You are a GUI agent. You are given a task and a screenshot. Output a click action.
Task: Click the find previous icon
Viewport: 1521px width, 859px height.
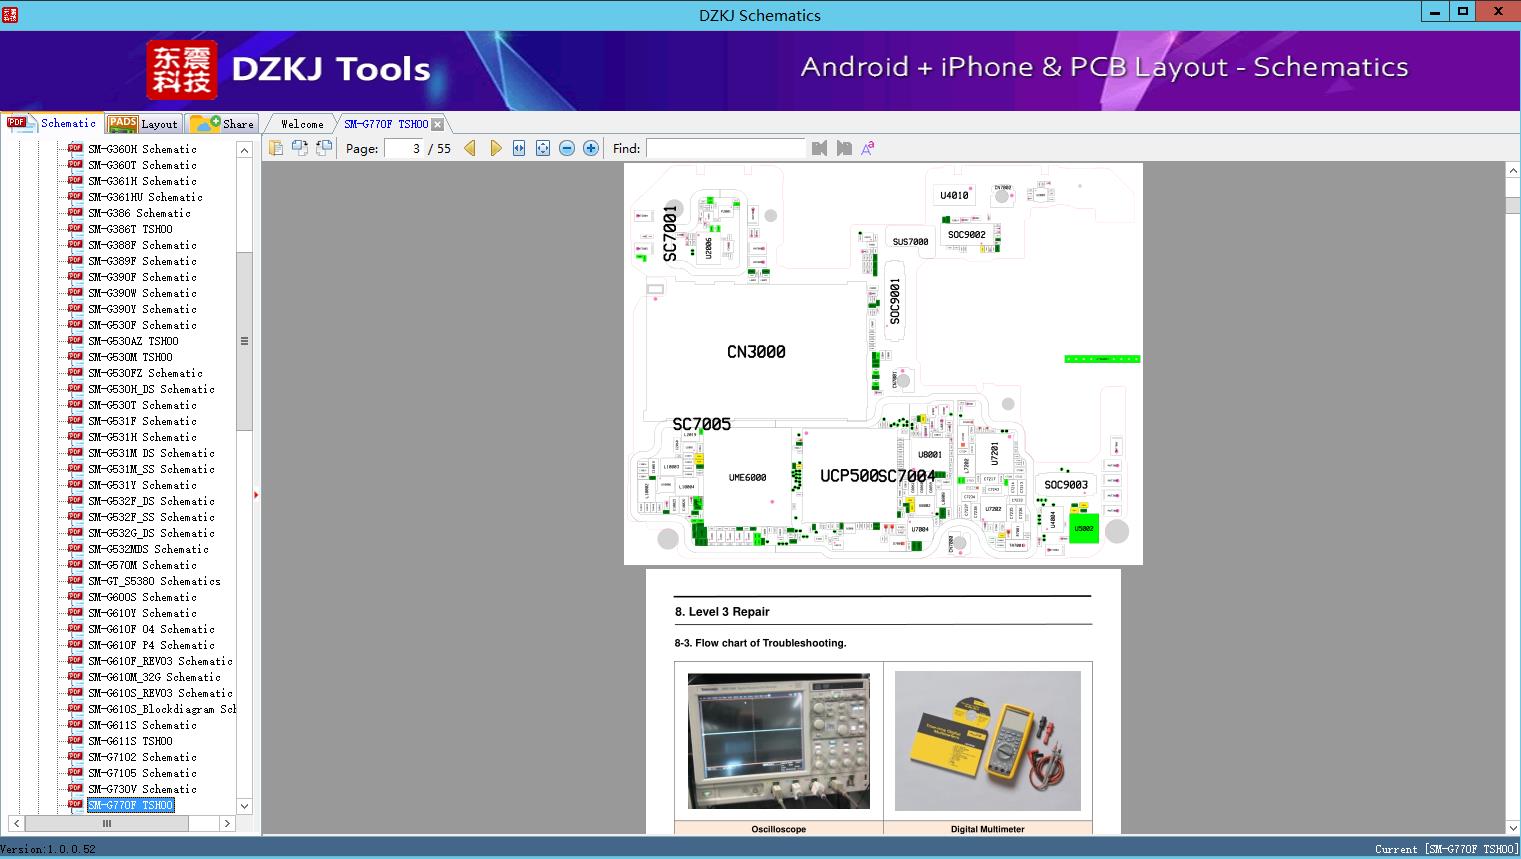point(820,148)
